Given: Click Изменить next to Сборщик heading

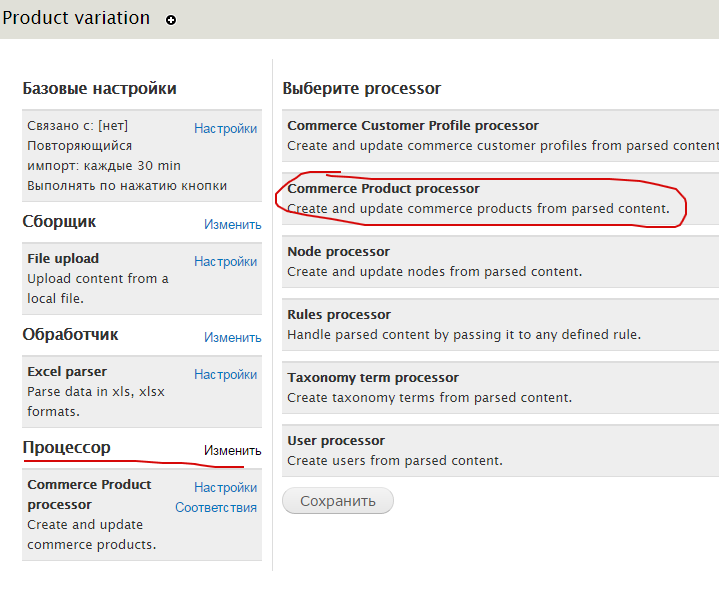Looking at the screenshot, I should pyautogui.click(x=232, y=224).
